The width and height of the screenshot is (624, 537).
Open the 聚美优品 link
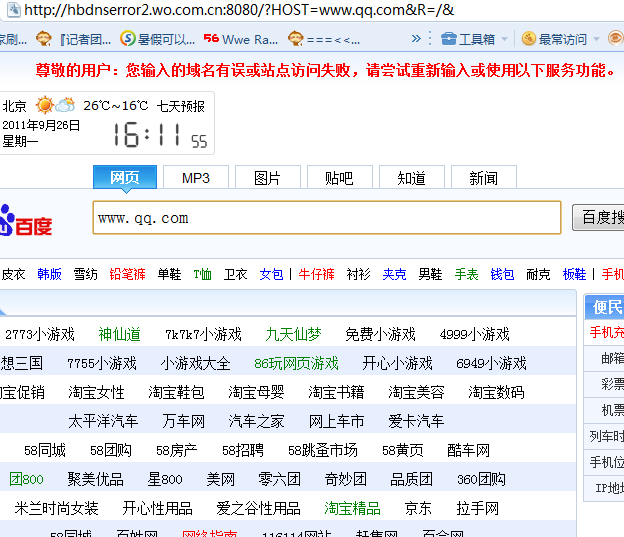point(96,479)
